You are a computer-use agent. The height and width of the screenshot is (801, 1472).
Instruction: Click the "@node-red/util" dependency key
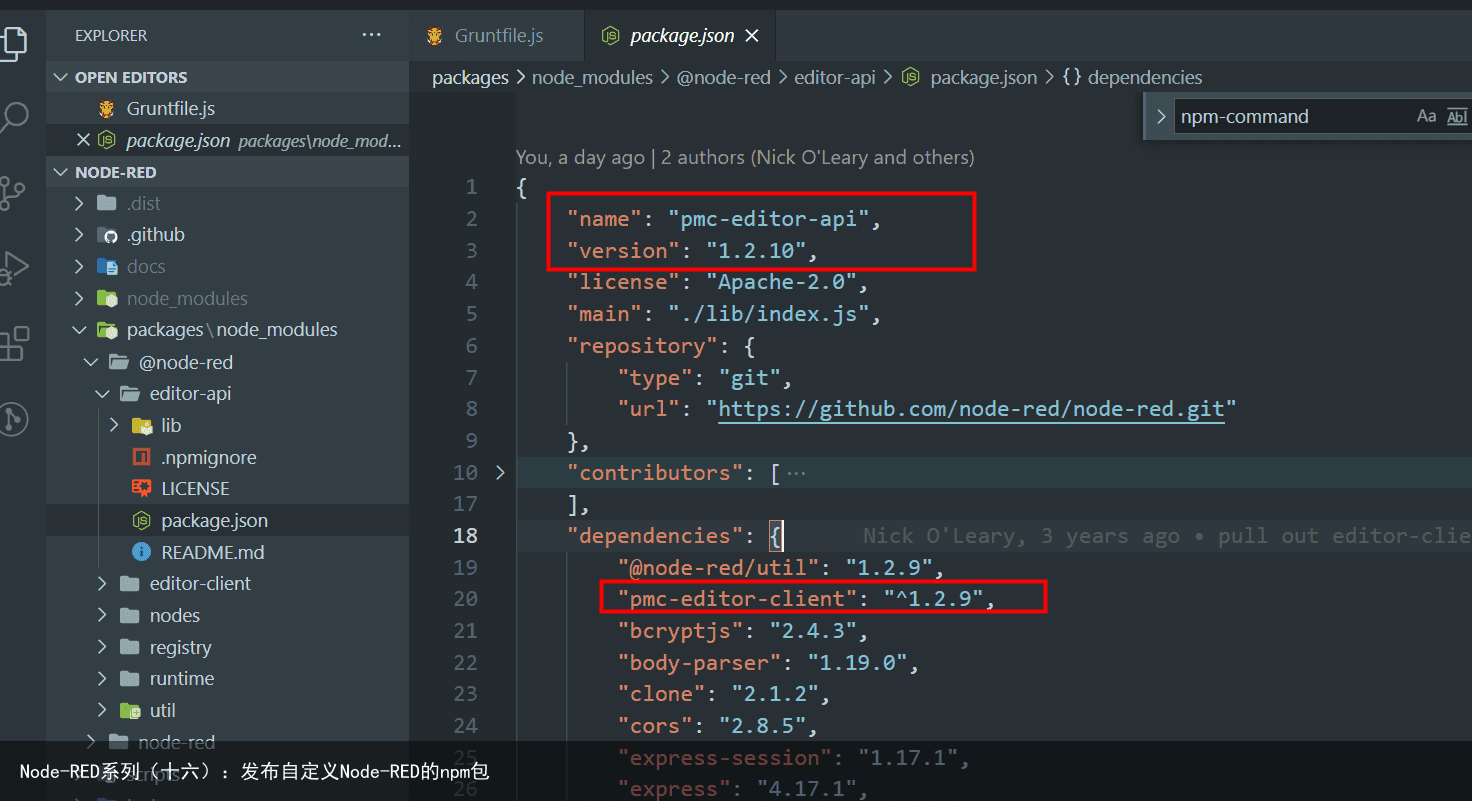click(719, 567)
